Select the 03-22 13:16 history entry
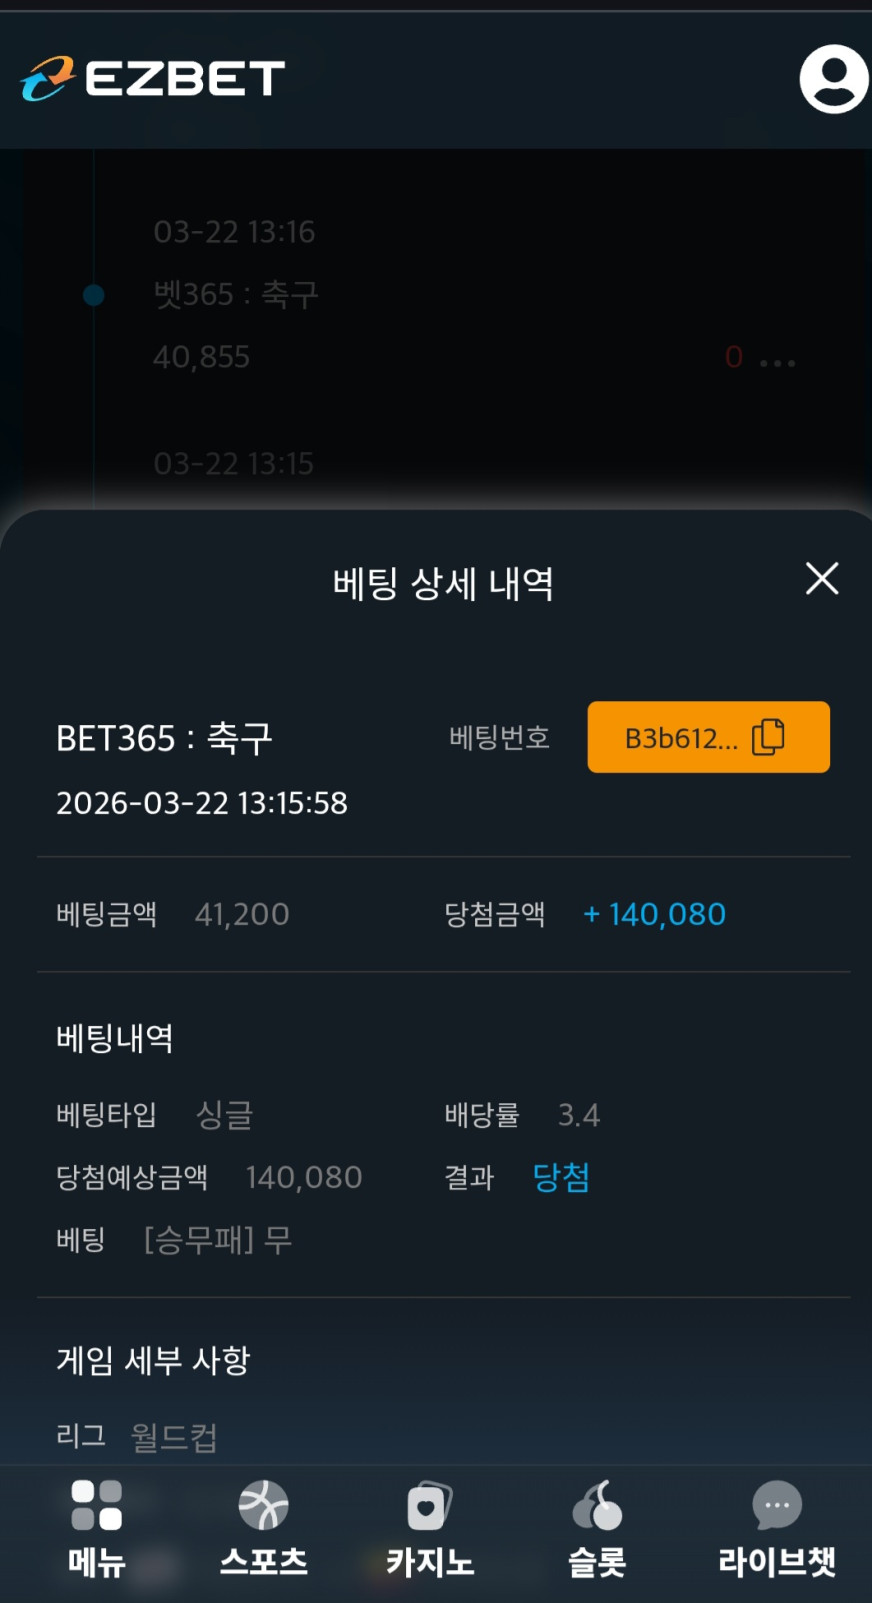872x1603 pixels. [x=234, y=232]
